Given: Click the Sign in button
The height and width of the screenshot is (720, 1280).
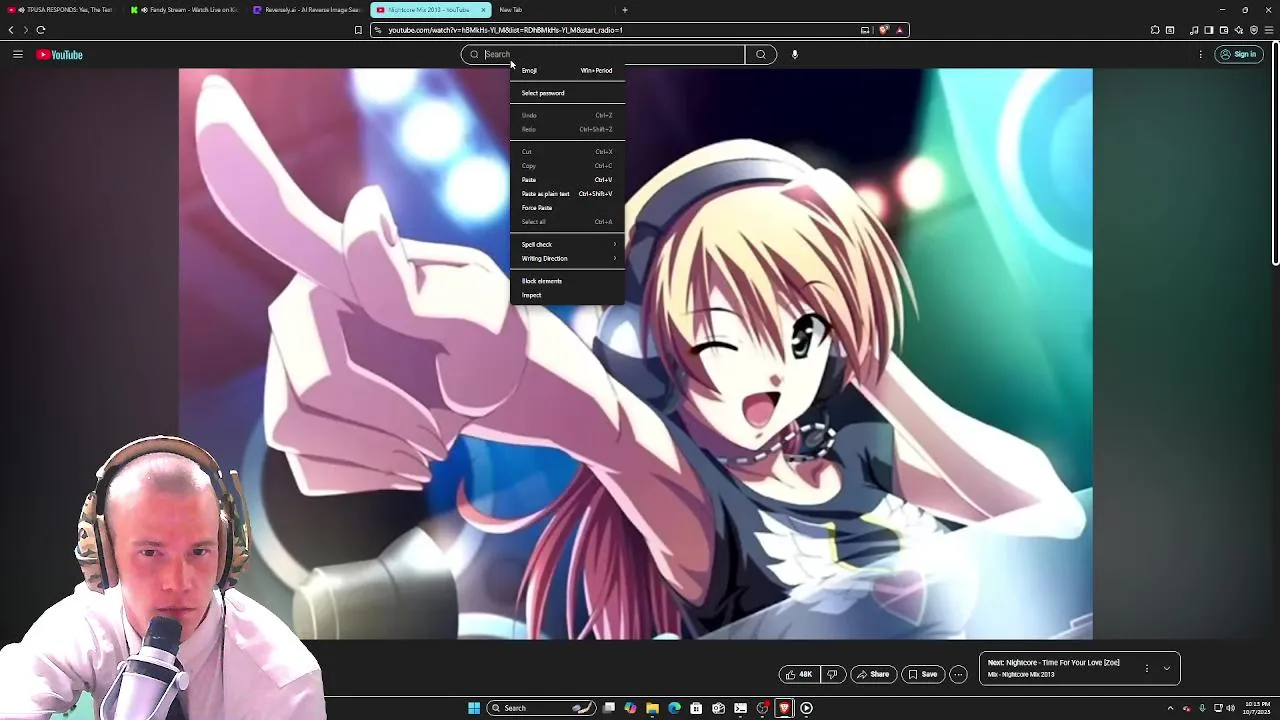Looking at the screenshot, I should click(1238, 54).
